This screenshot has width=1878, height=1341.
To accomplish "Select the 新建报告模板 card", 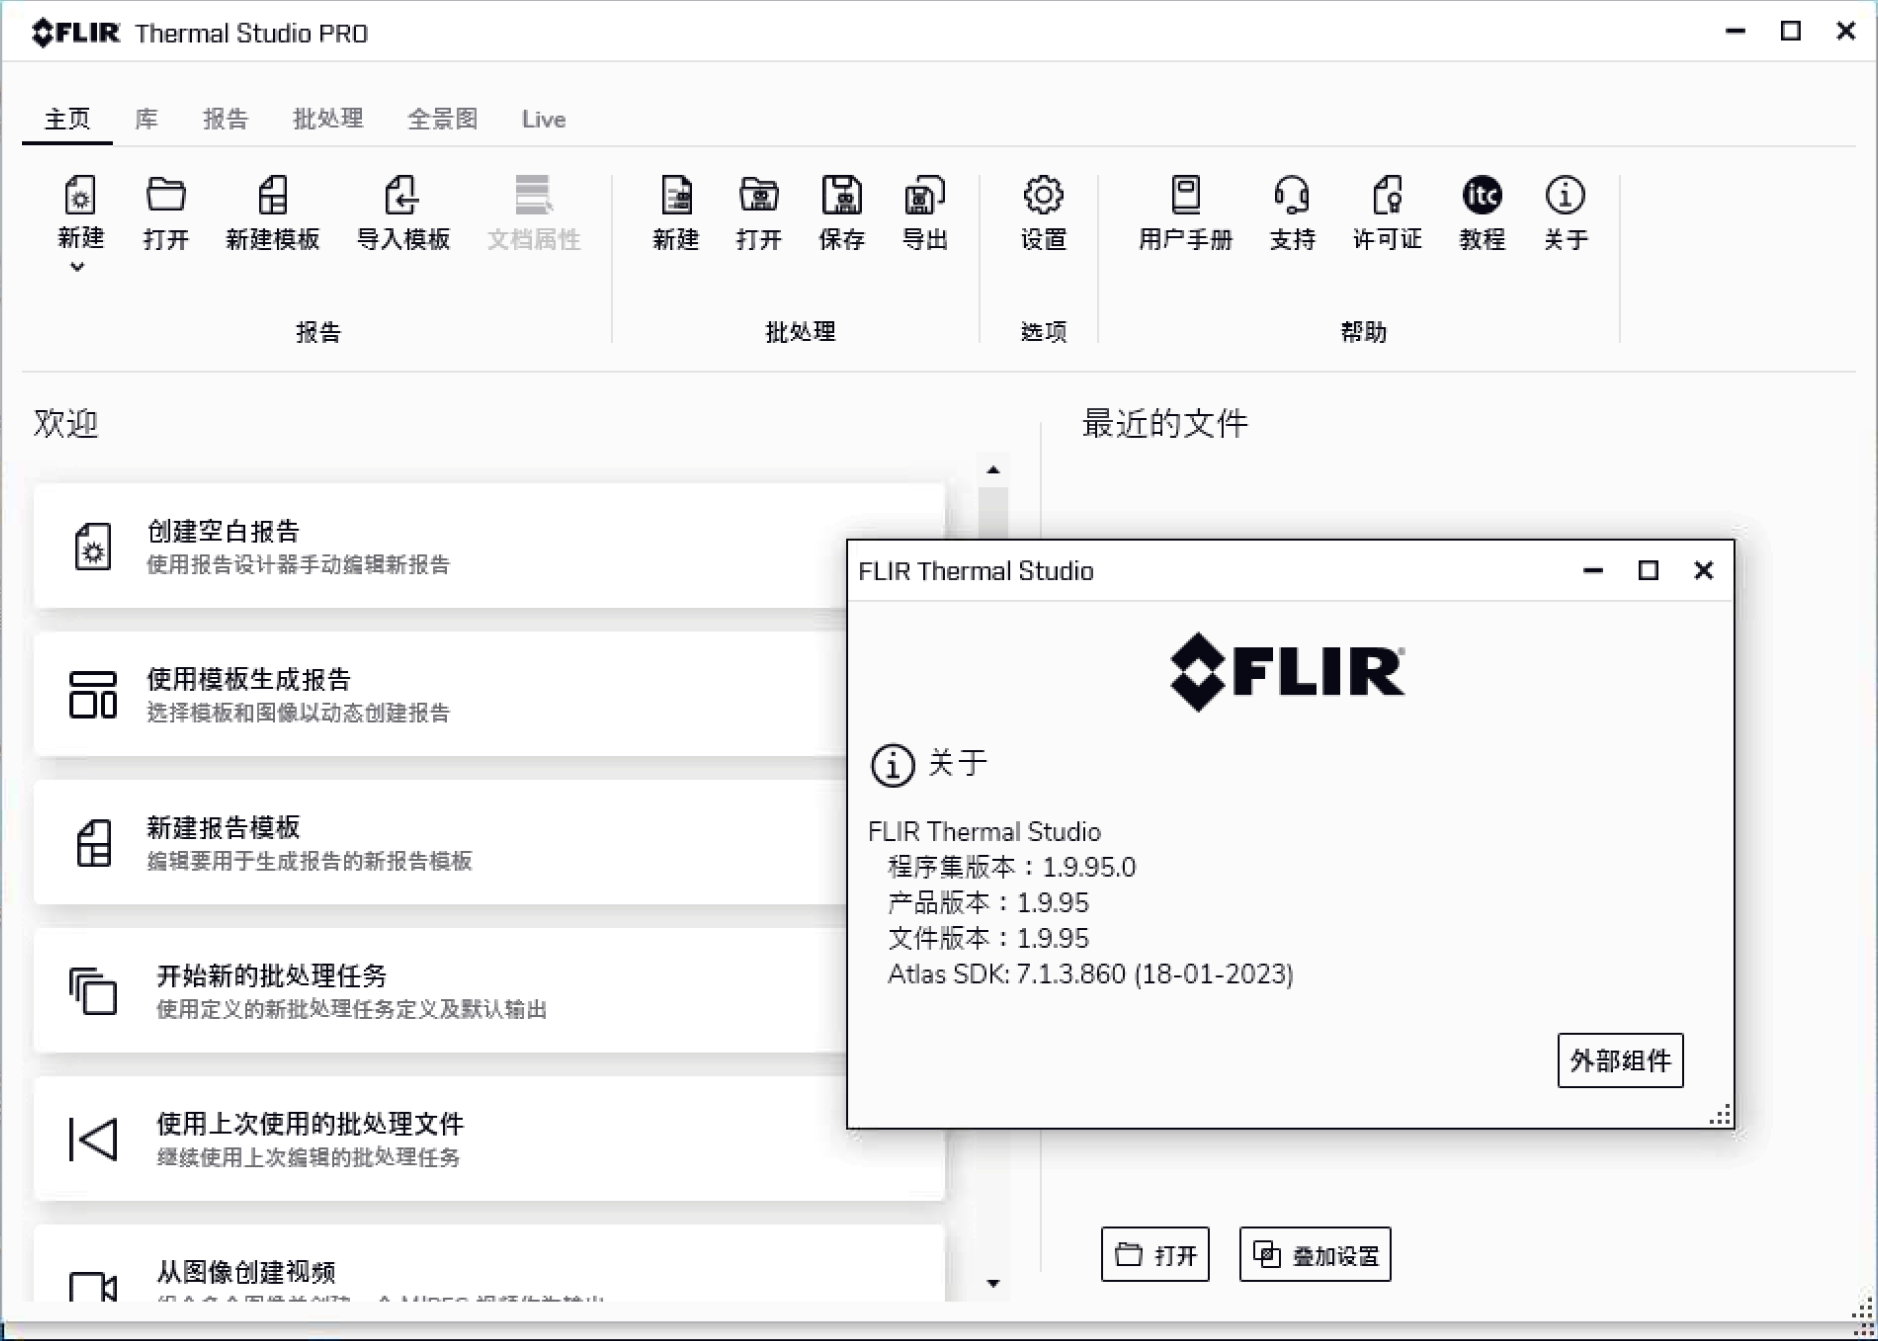I will 489,842.
